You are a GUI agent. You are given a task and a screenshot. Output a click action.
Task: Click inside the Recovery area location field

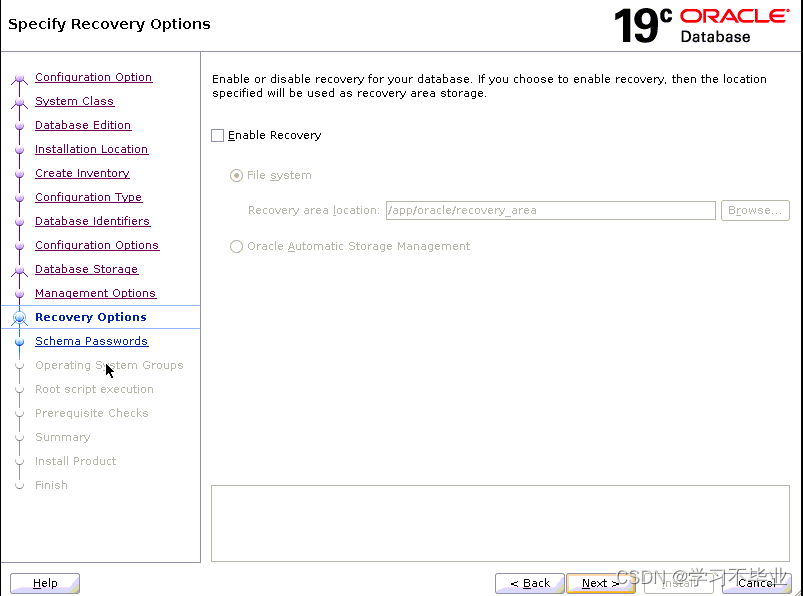550,210
